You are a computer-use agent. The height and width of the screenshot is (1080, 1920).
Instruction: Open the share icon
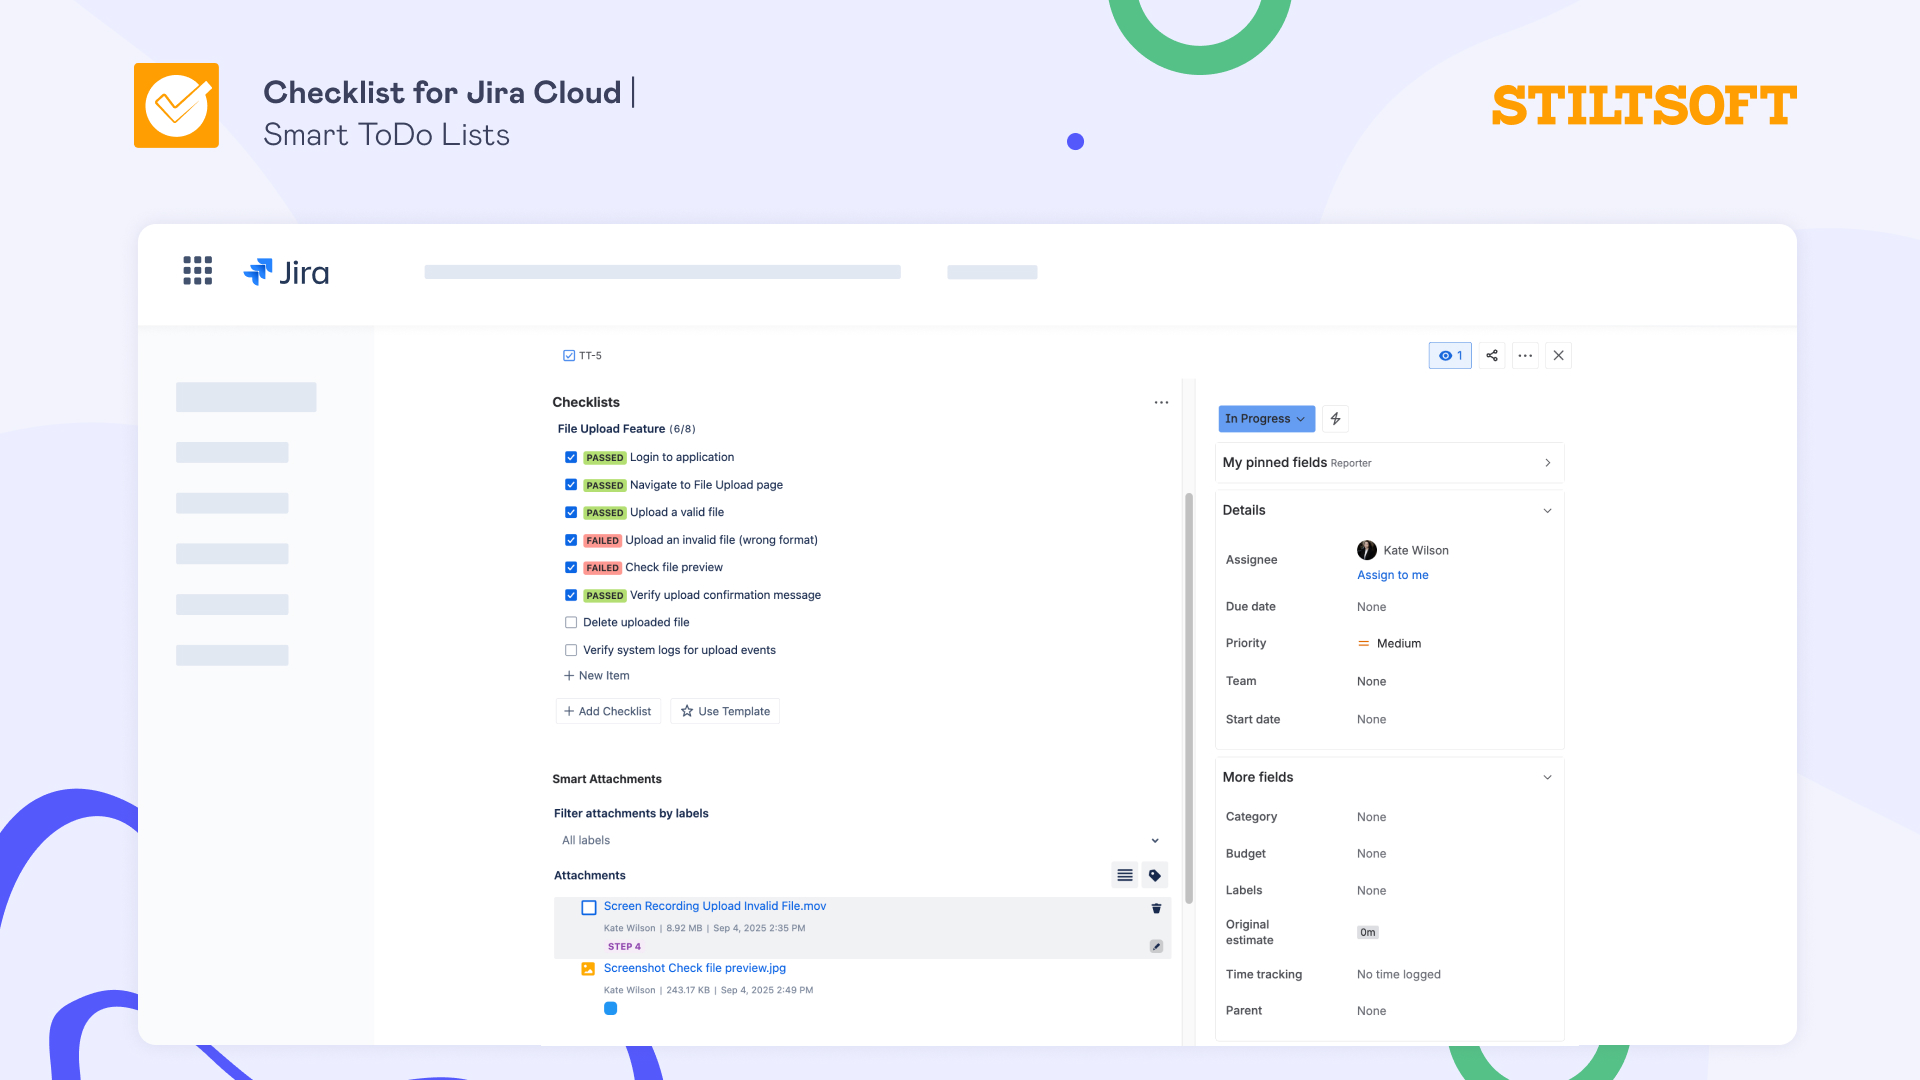point(1491,355)
